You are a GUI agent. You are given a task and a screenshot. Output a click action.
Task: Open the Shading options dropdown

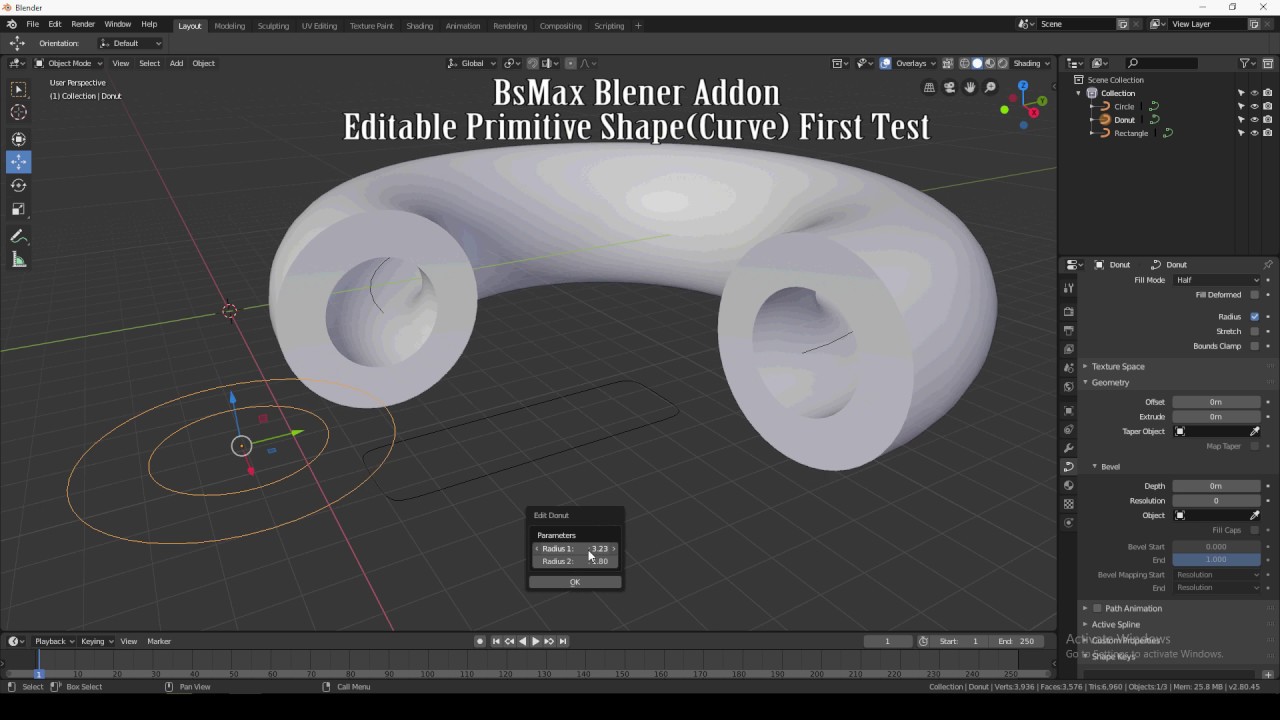(x=1032, y=63)
